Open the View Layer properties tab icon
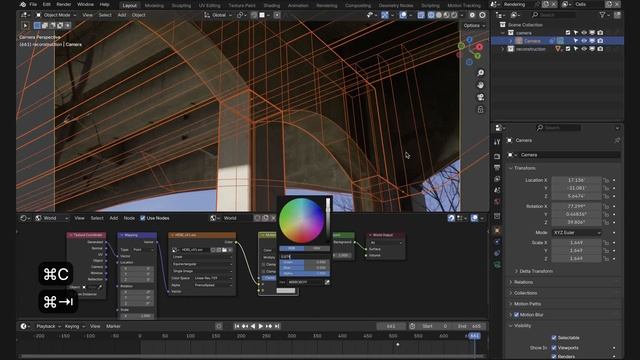Screen dimensions: 640x360 497,179
